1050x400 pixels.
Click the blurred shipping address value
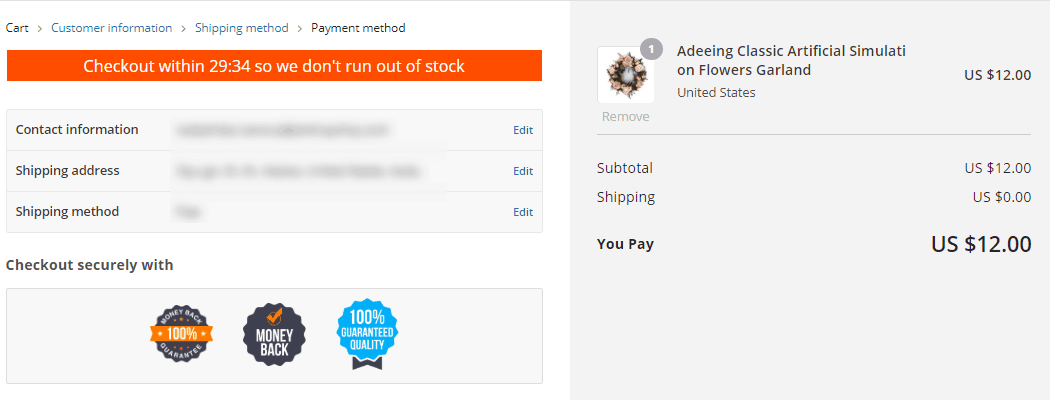click(x=296, y=171)
